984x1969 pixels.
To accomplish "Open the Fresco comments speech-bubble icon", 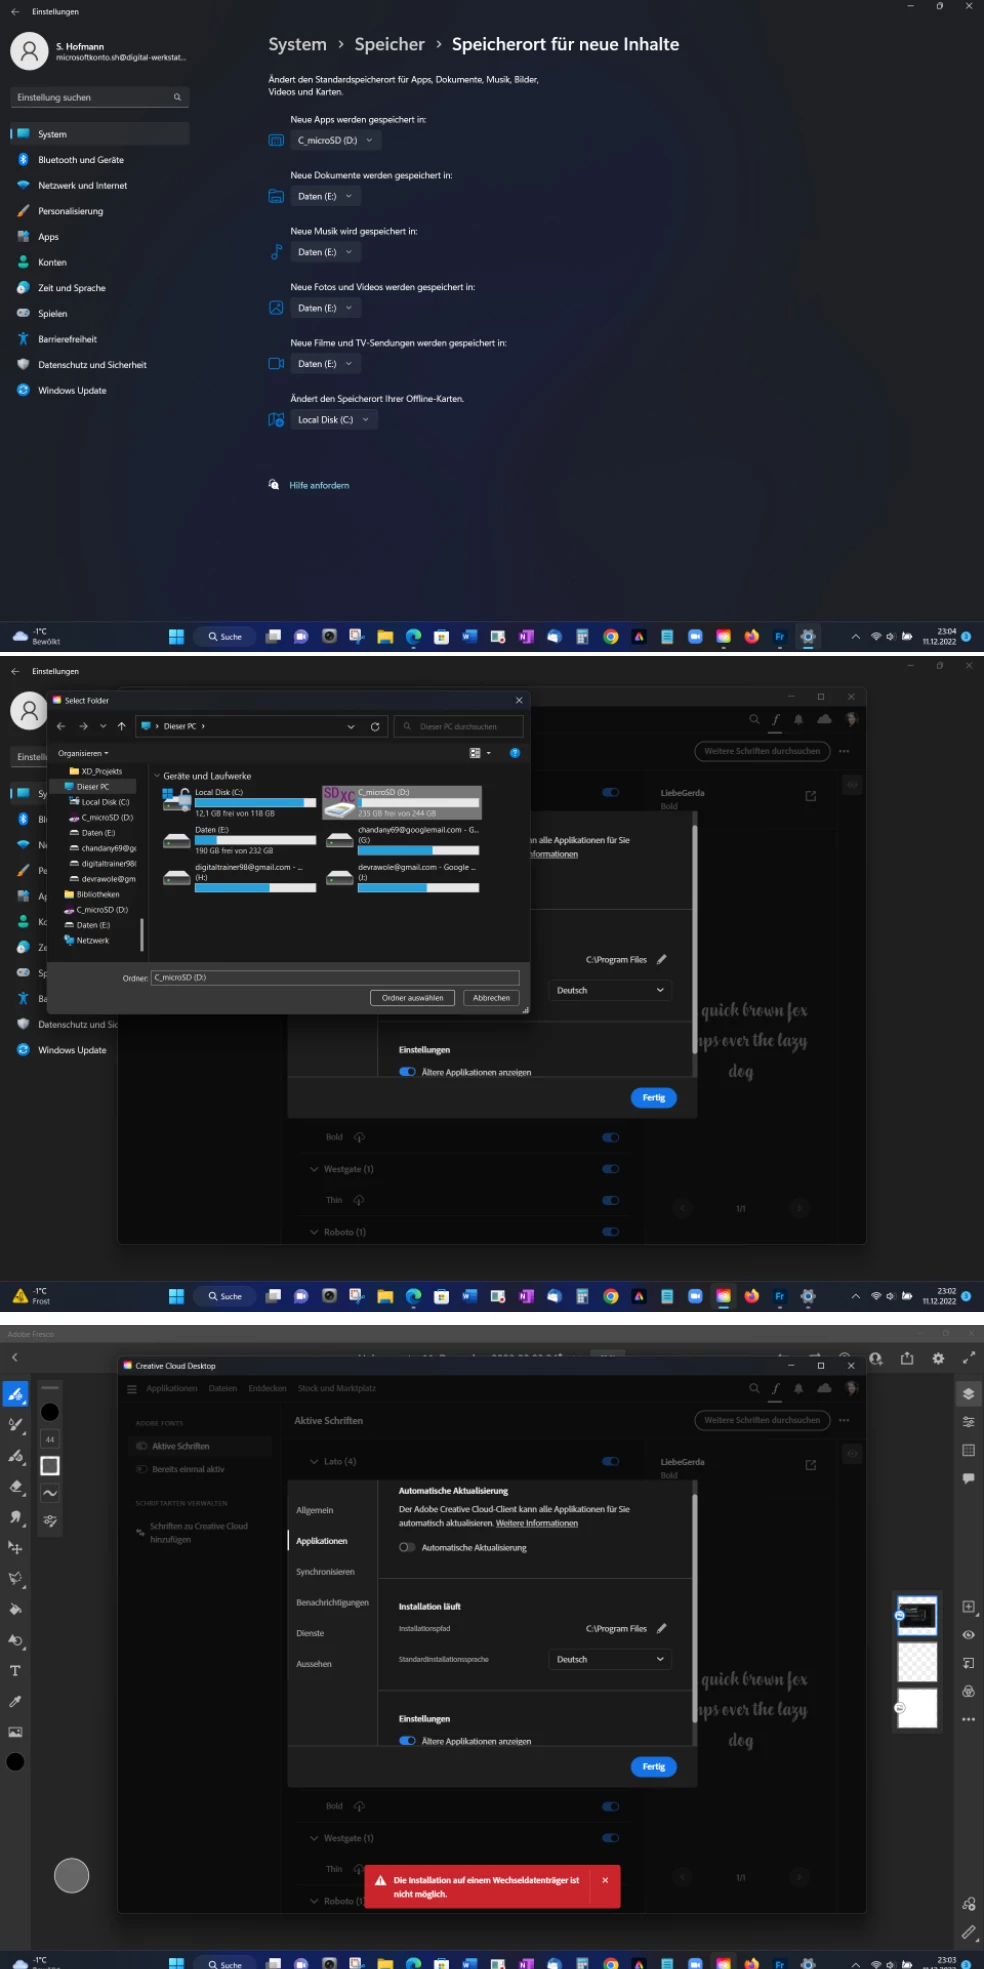I will (x=968, y=1478).
